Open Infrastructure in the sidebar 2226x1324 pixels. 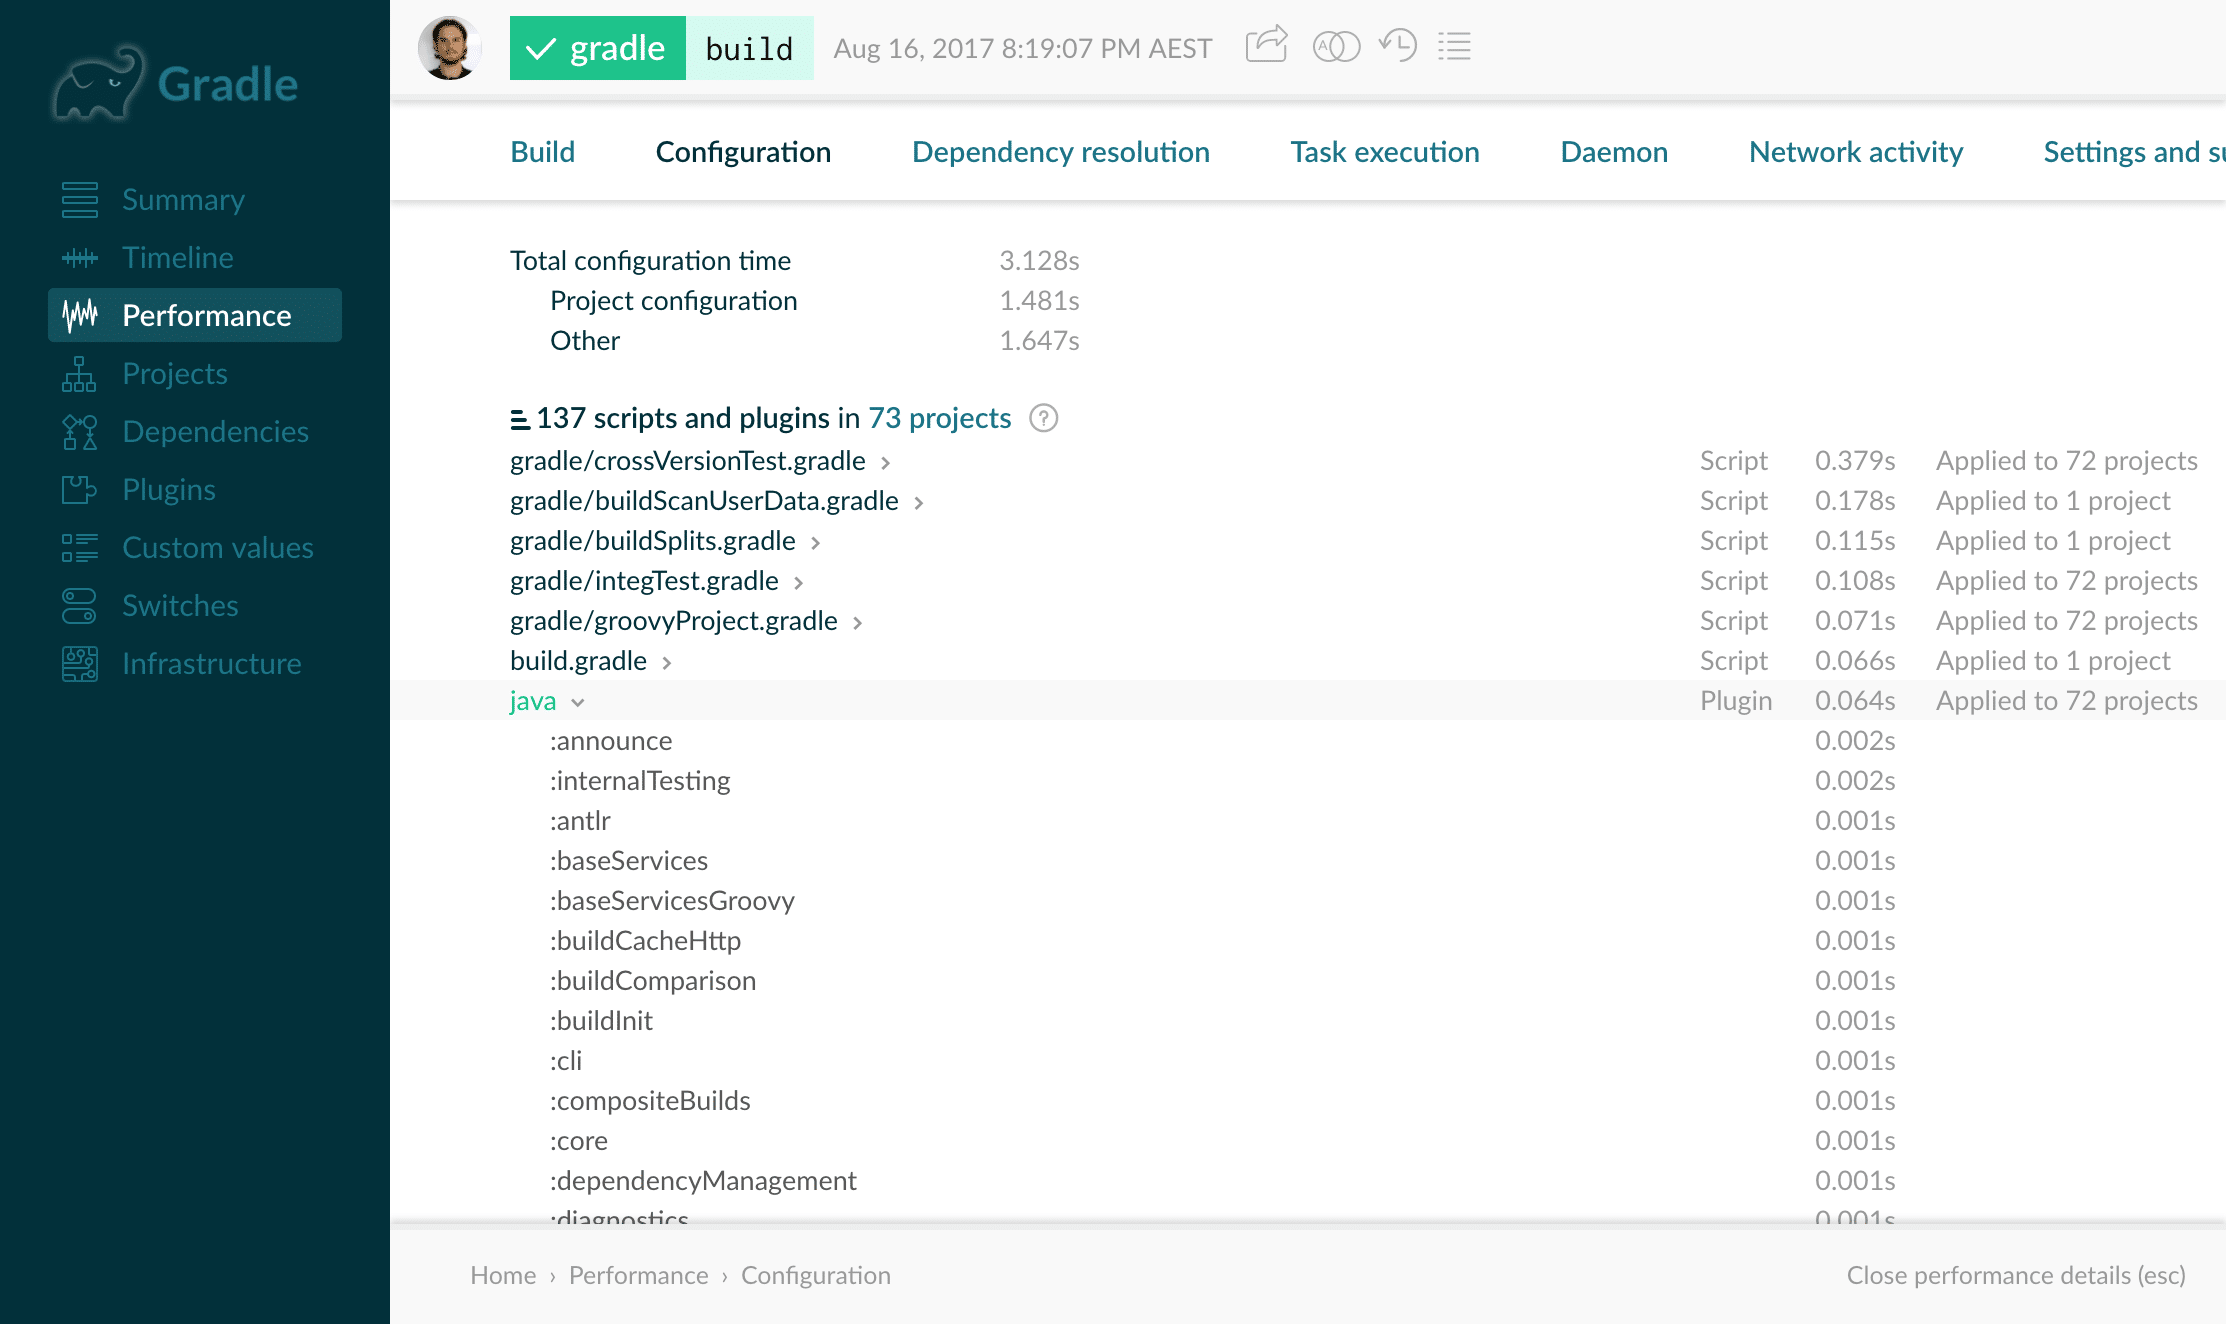212,664
